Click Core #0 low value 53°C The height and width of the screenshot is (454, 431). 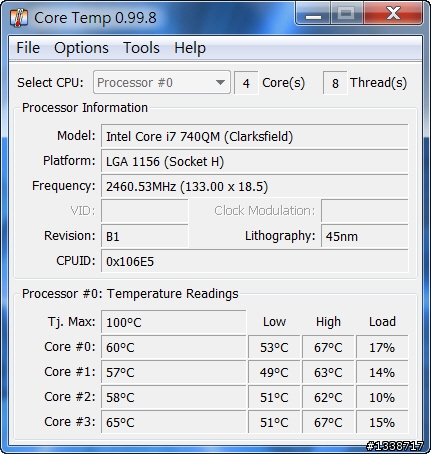[274, 347]
